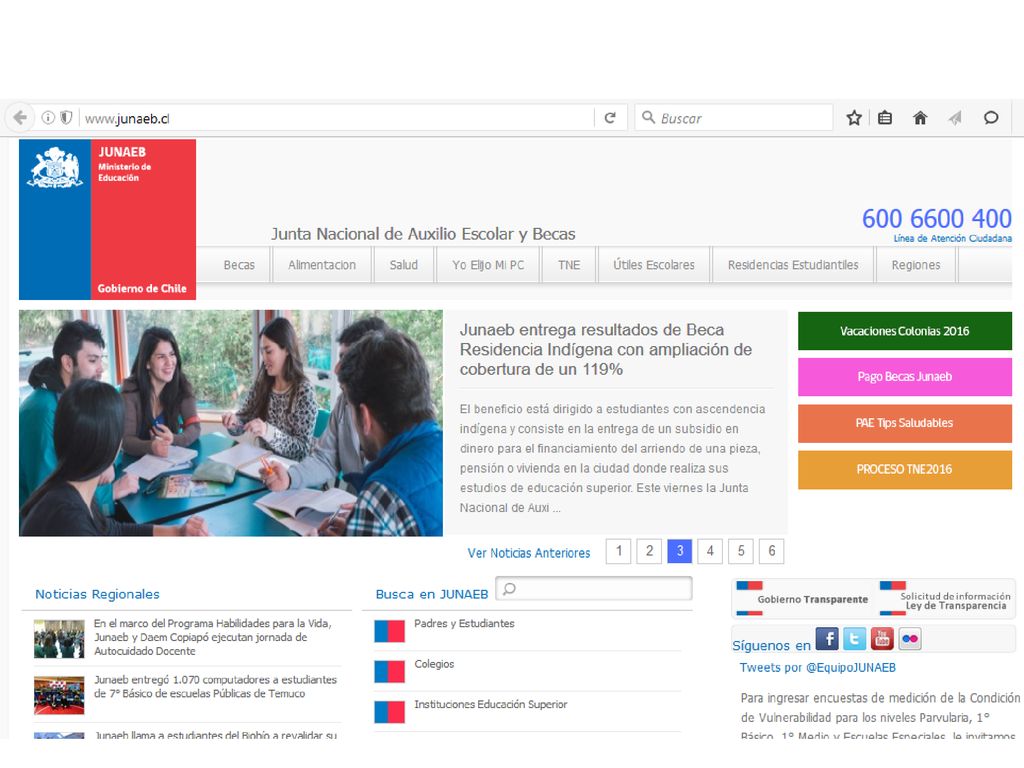
Task: Open the Padres y Estudiantes link
Action: (464, 624)
